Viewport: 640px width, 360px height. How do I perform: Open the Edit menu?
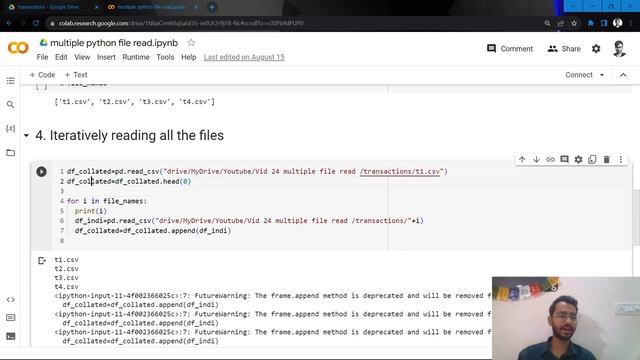point(61,57)
